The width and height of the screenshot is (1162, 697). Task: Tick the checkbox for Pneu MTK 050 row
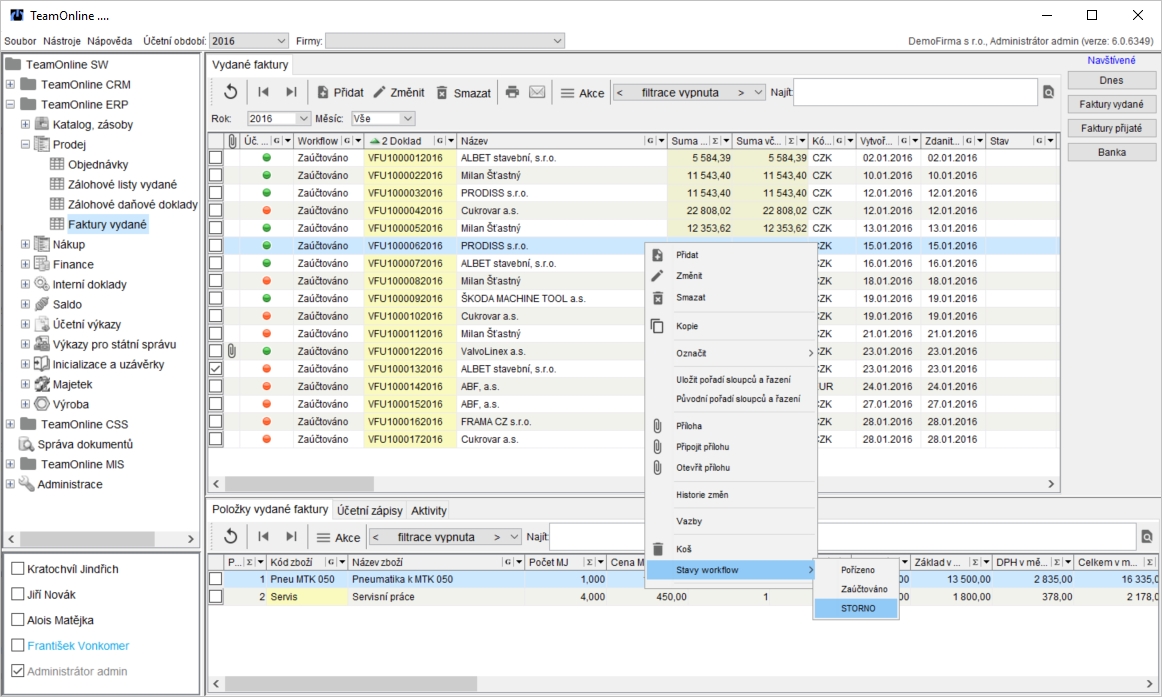[216, 579]
